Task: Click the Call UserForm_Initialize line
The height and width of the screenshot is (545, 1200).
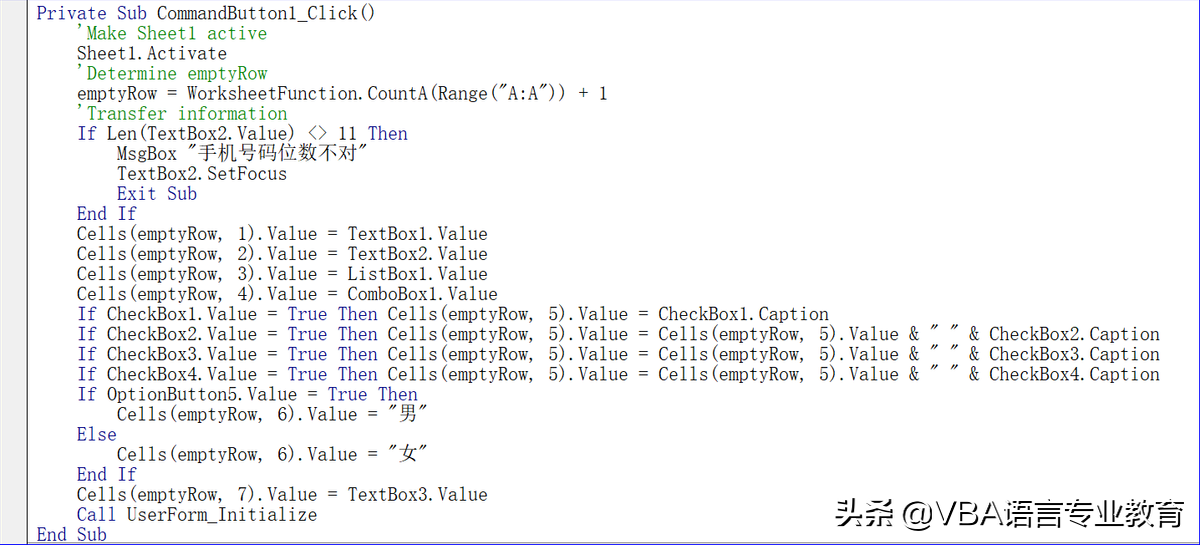Action: tap(197, 514)
